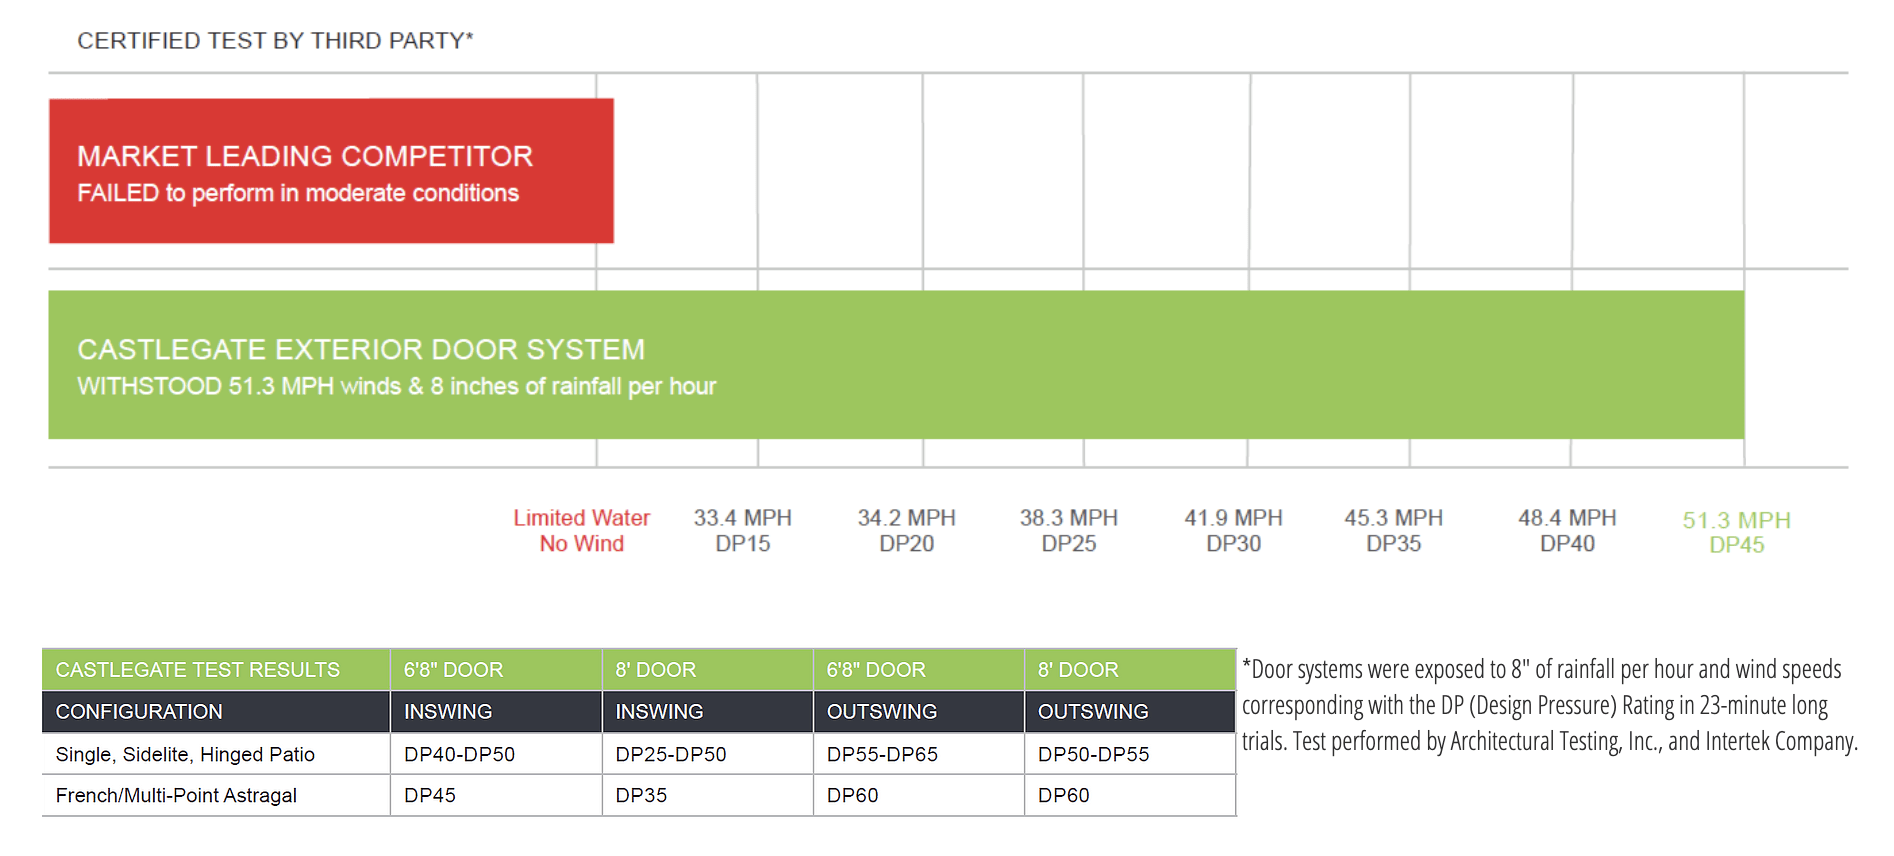Select the "CONFIGURATION" row label
Viewport: 1894px width, 856px height.
[216, 712]
